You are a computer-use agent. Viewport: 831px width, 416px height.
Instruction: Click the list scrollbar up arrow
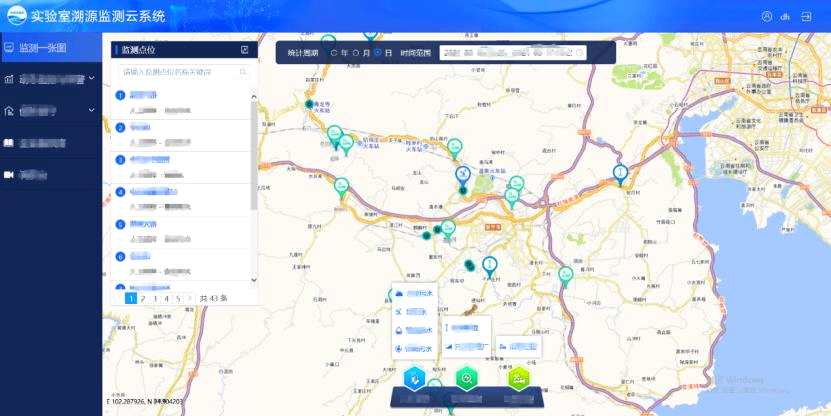point(253,97)
